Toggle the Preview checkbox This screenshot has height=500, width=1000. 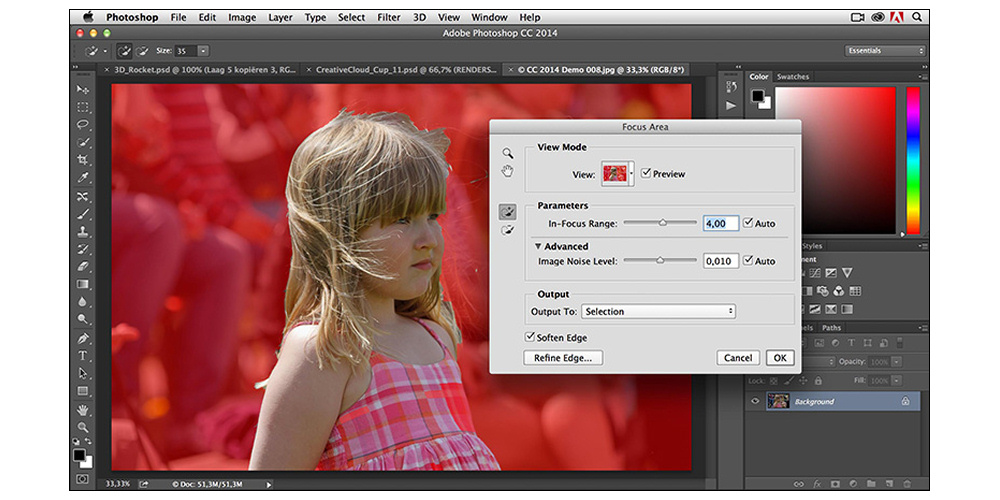pos(646,174)
